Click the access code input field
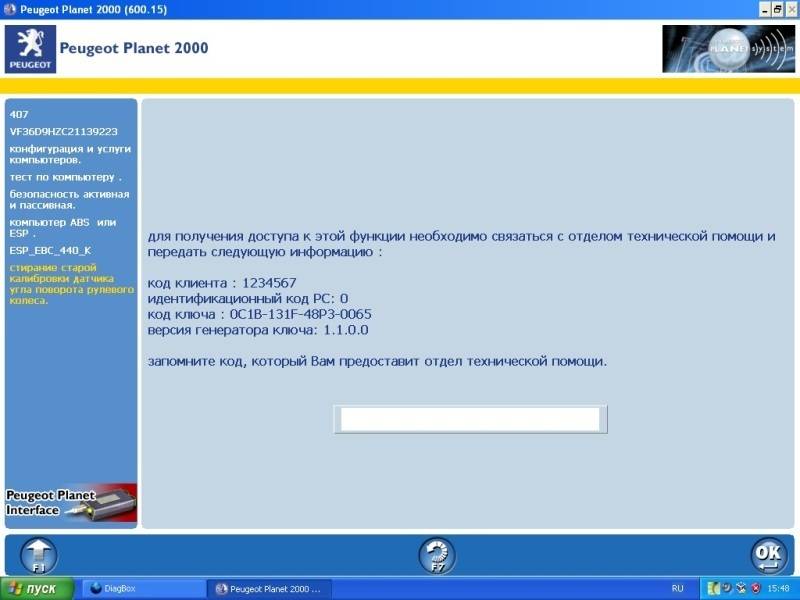 (x=469, y=419)
